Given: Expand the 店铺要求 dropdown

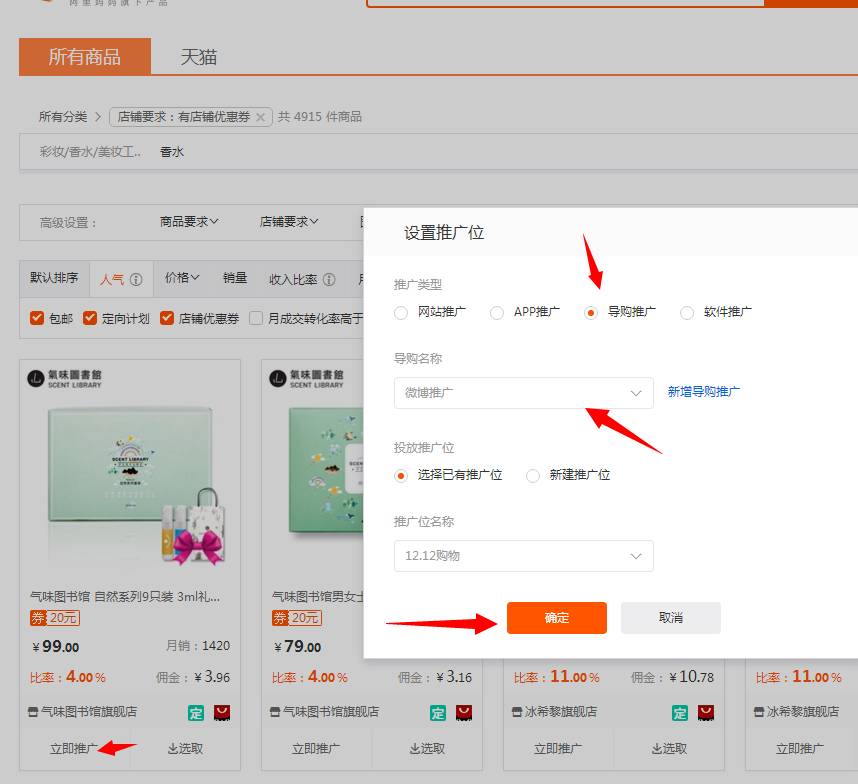Looking at the screenshot, I should point(288,222).
